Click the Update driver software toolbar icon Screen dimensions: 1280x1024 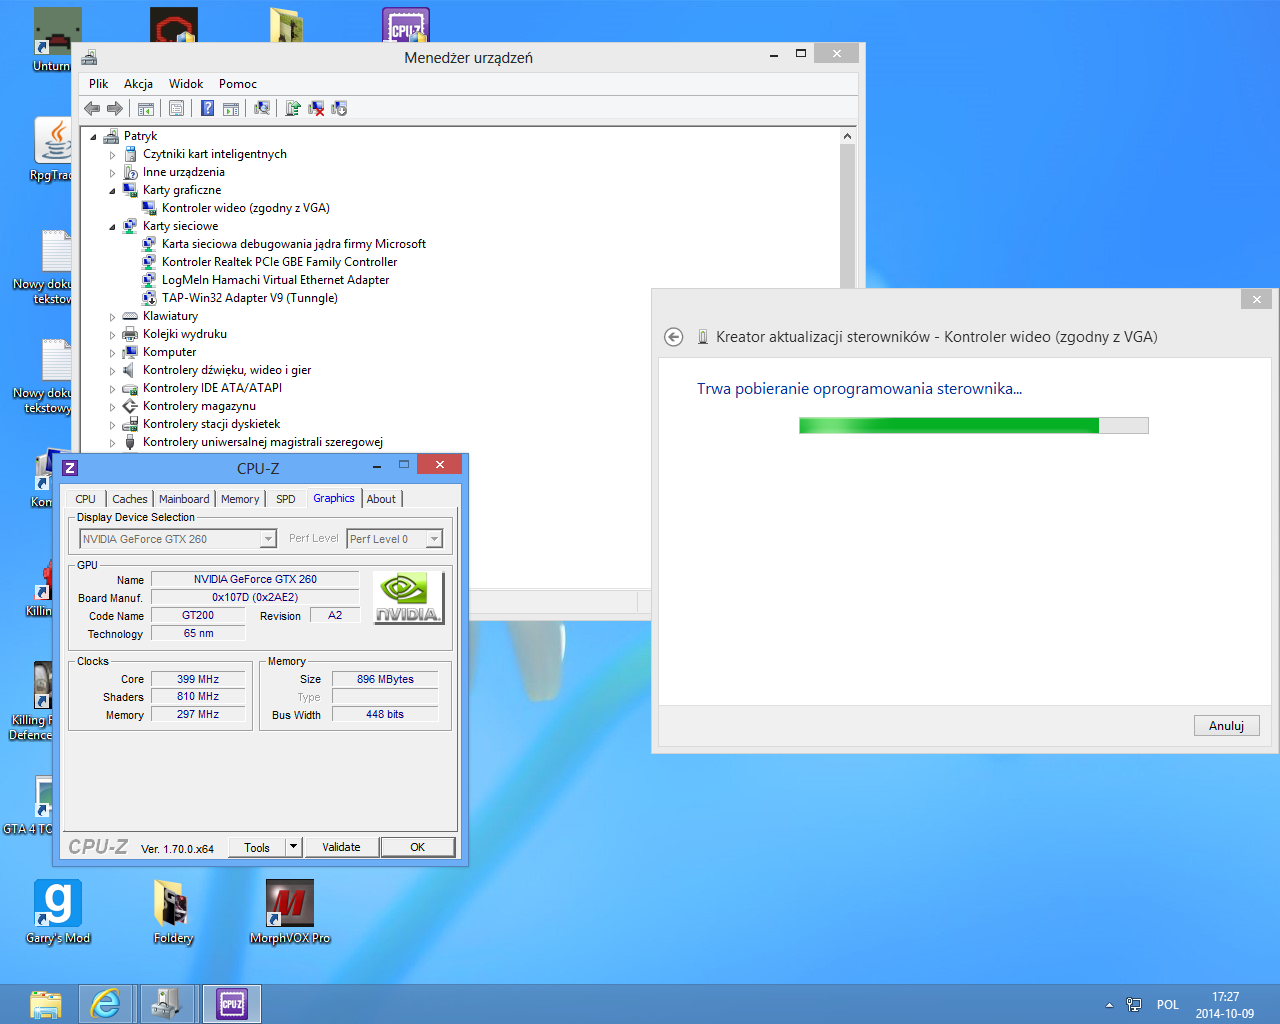click(x=293, y=108)
